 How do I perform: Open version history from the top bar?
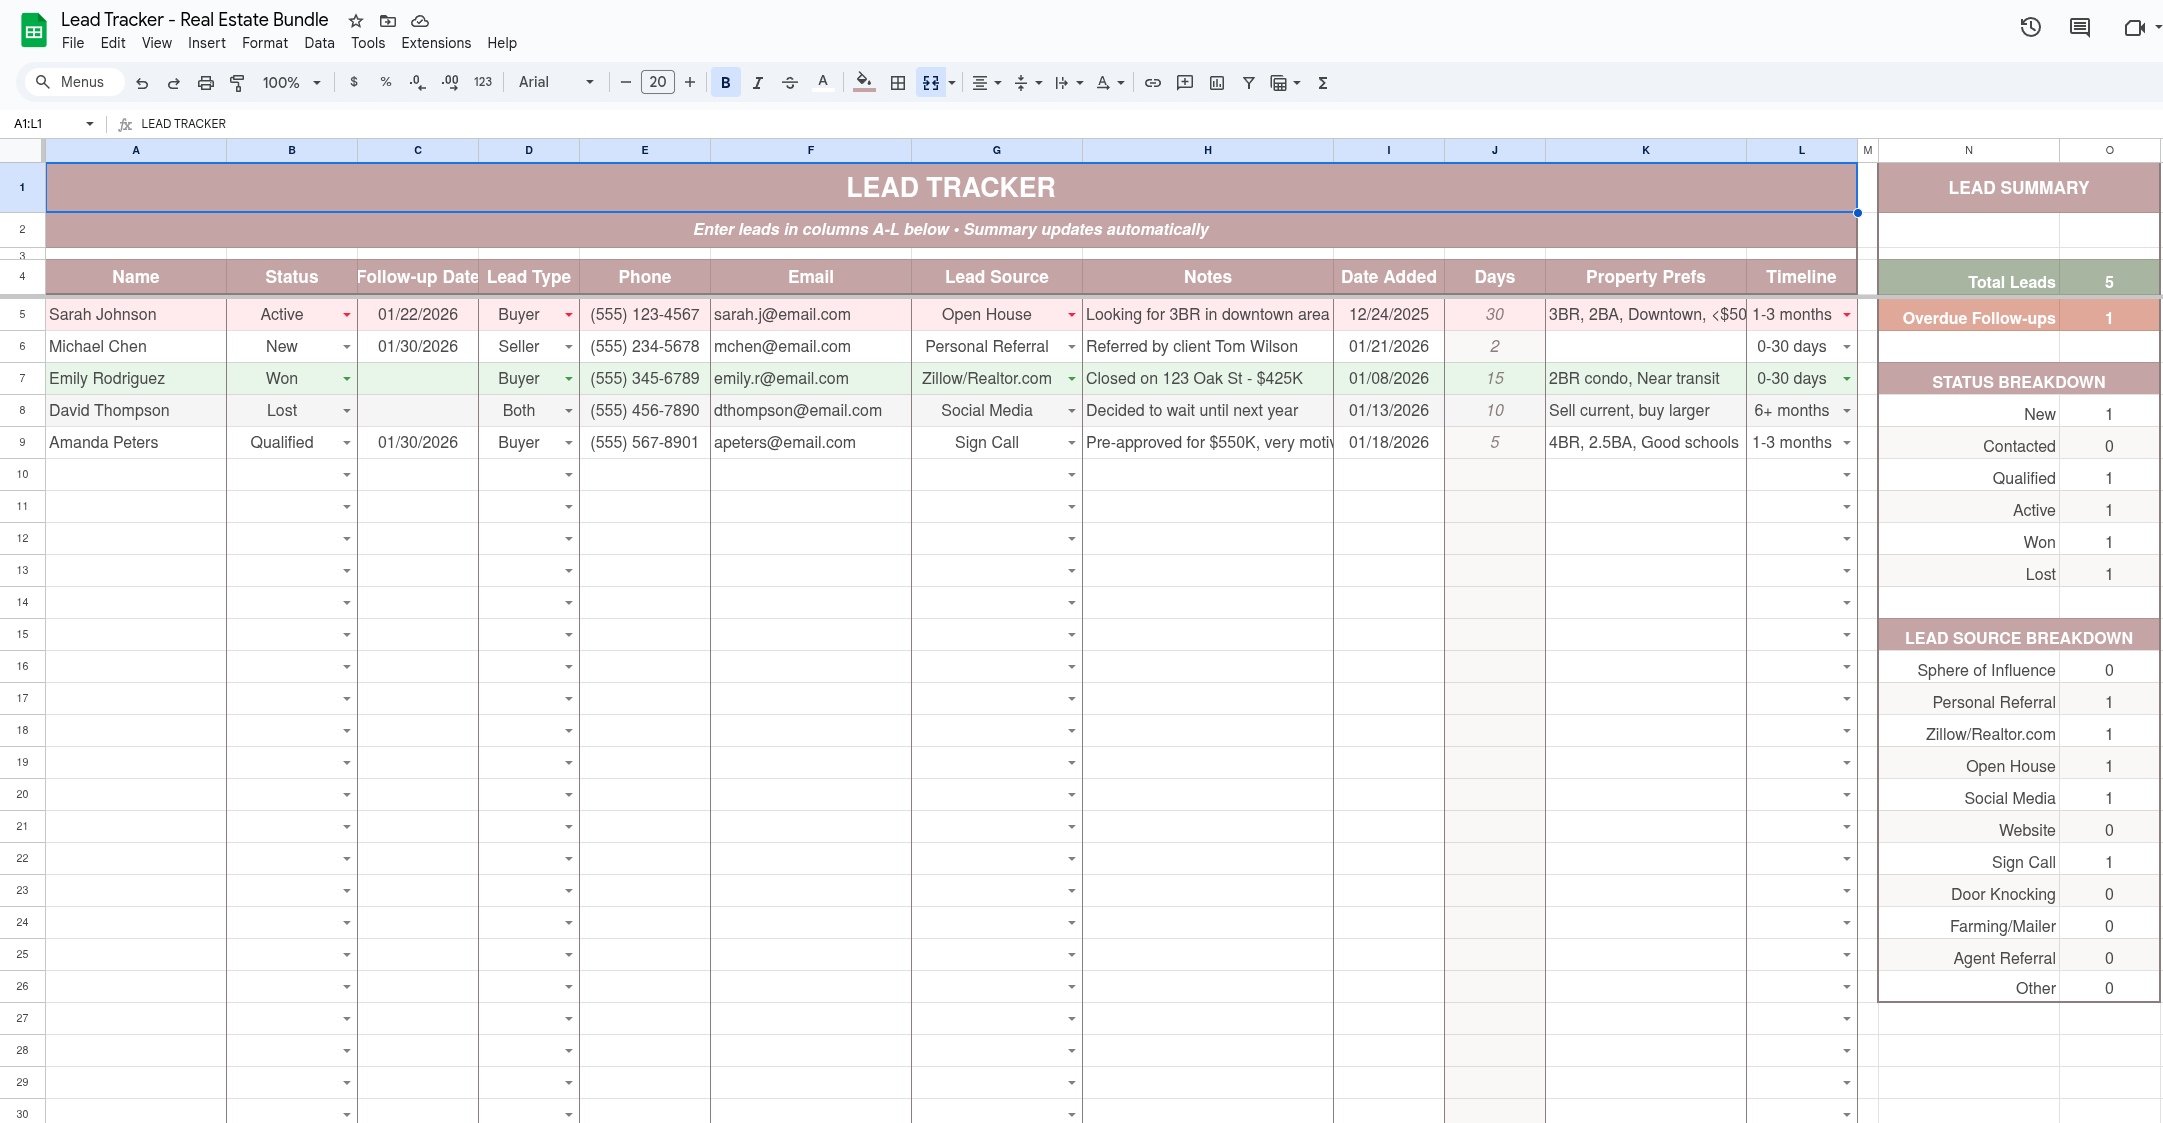(x=2030, y=27)
